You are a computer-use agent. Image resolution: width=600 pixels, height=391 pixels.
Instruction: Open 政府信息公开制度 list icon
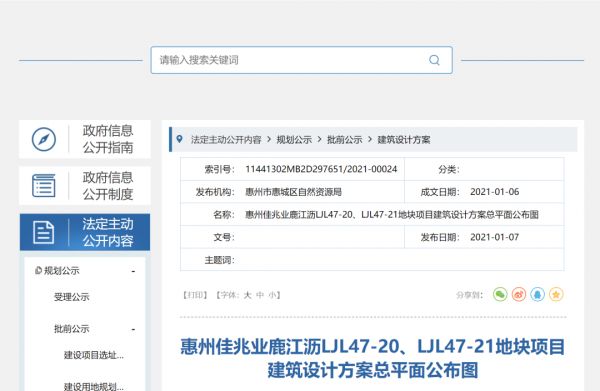(x=44, y=186)
